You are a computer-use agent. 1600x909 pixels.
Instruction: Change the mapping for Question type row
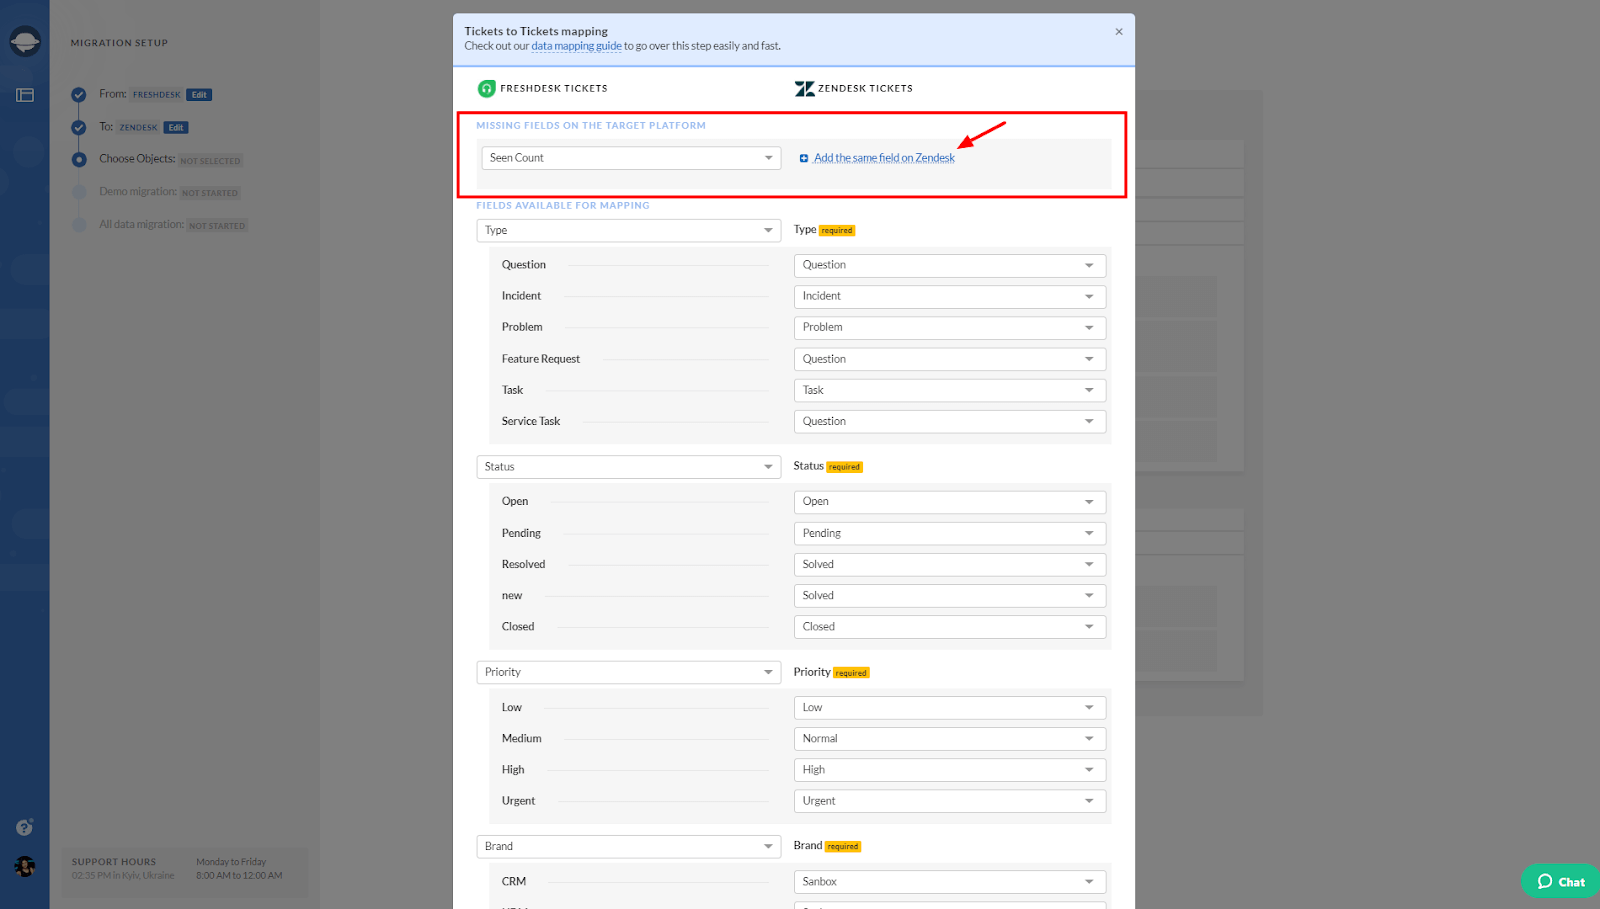(x=950, y=265)
